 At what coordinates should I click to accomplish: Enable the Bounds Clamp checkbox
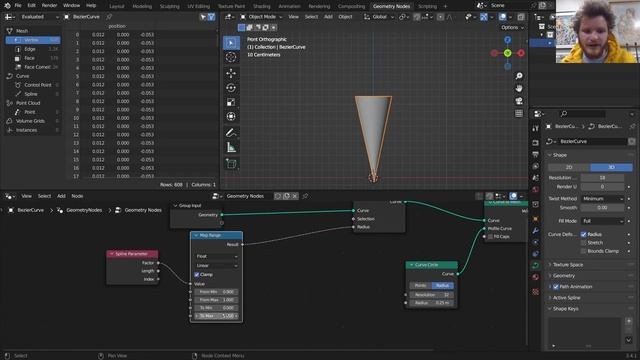[583, 251]
